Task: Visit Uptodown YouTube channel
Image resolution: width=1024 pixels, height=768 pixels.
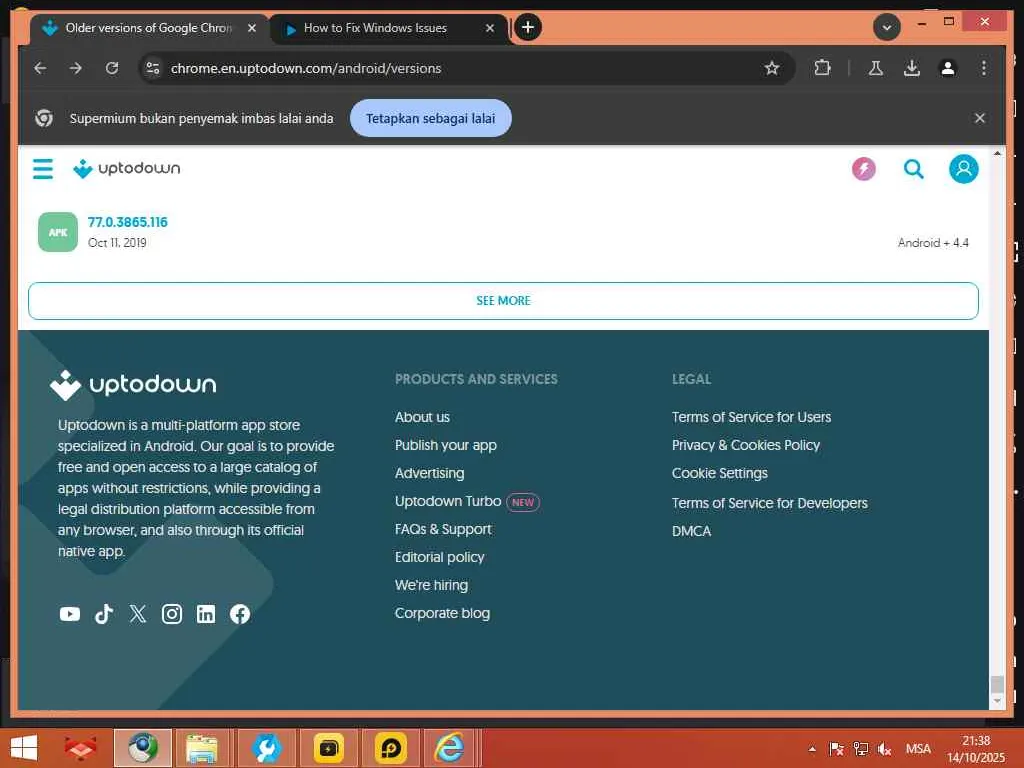Action: click(70, 614)
